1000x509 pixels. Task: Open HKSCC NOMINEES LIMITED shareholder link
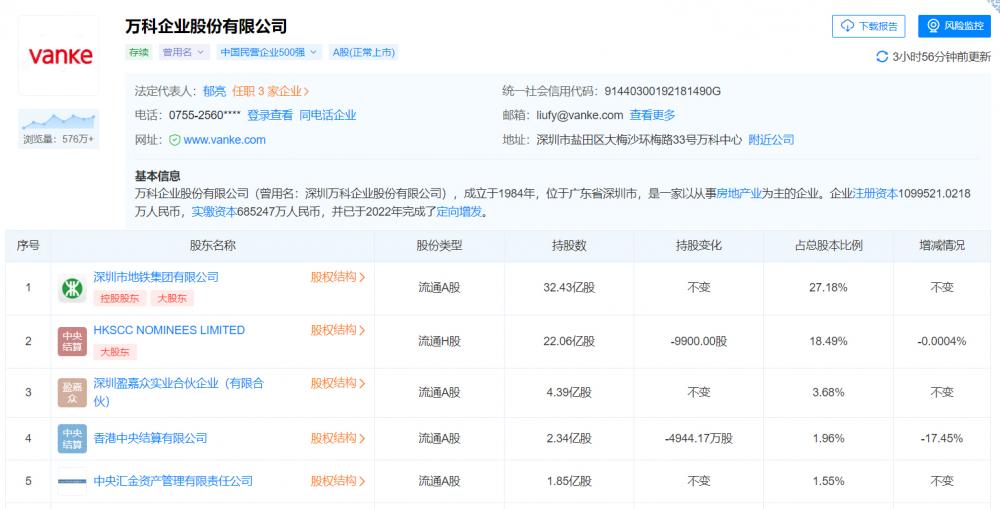click(x=169, y=330)
